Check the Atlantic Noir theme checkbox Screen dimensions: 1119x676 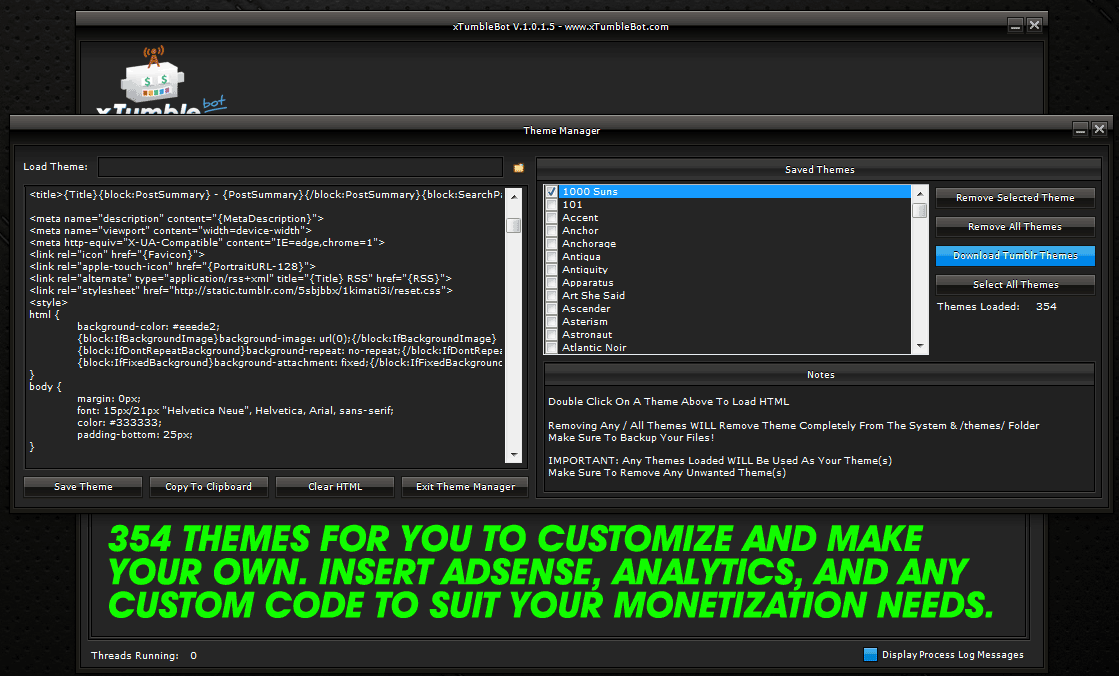click(551, 348)
